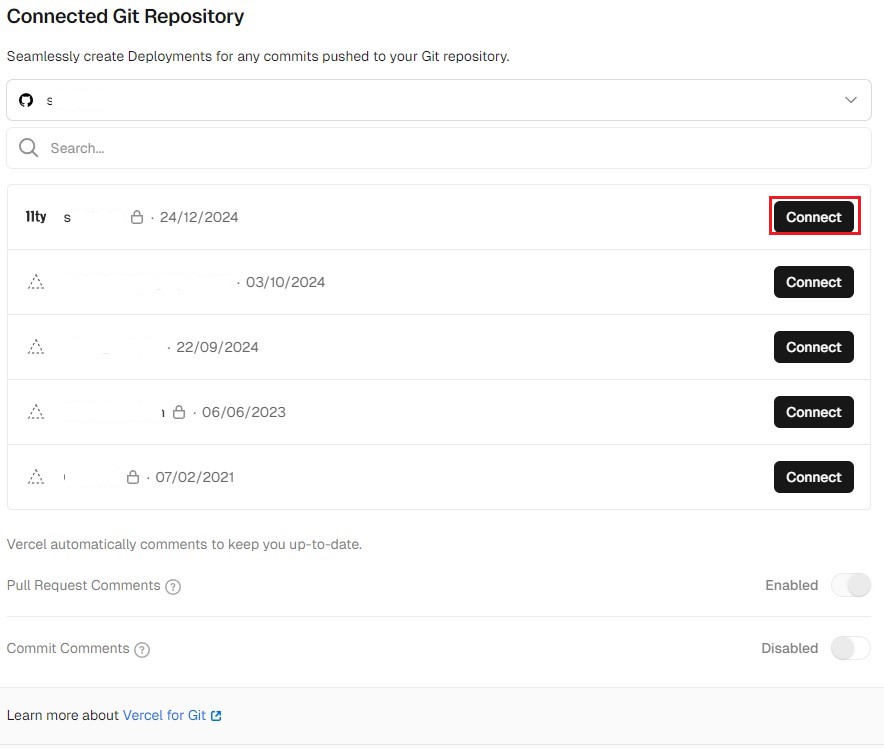Disable the Pull Request Comments toggle
The width and height of the screenshot is (884, 748).
click(851, 585)
